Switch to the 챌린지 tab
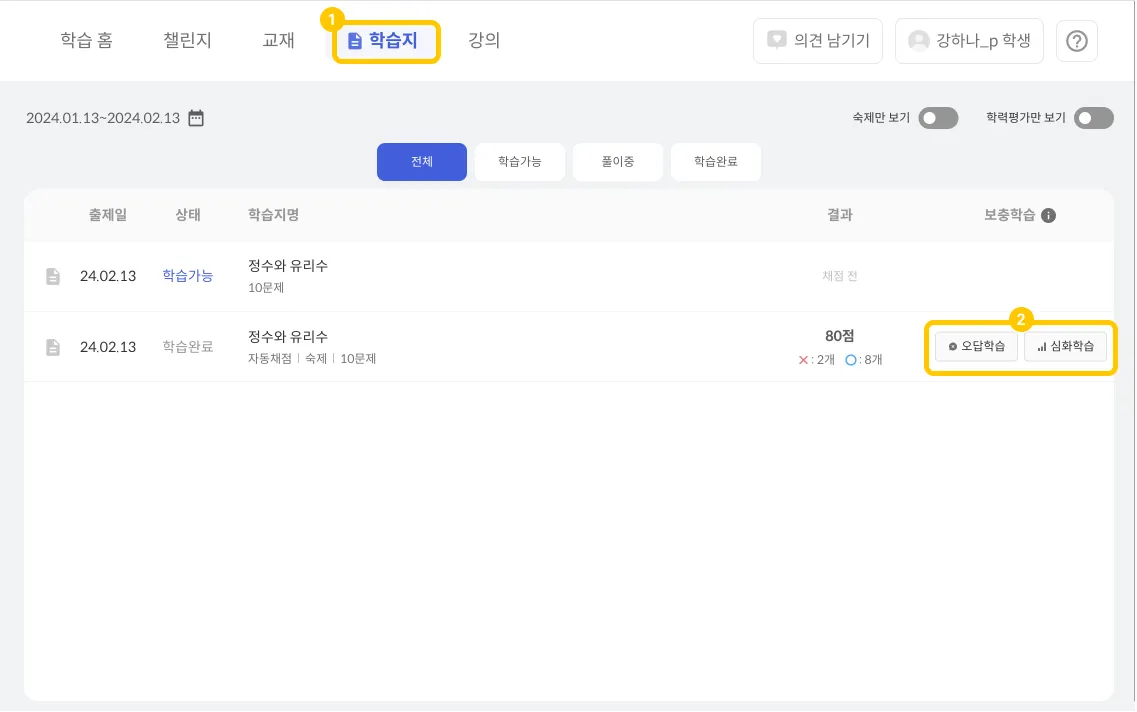The width and height of the screenshot is (1137, 712). [187, 41]
